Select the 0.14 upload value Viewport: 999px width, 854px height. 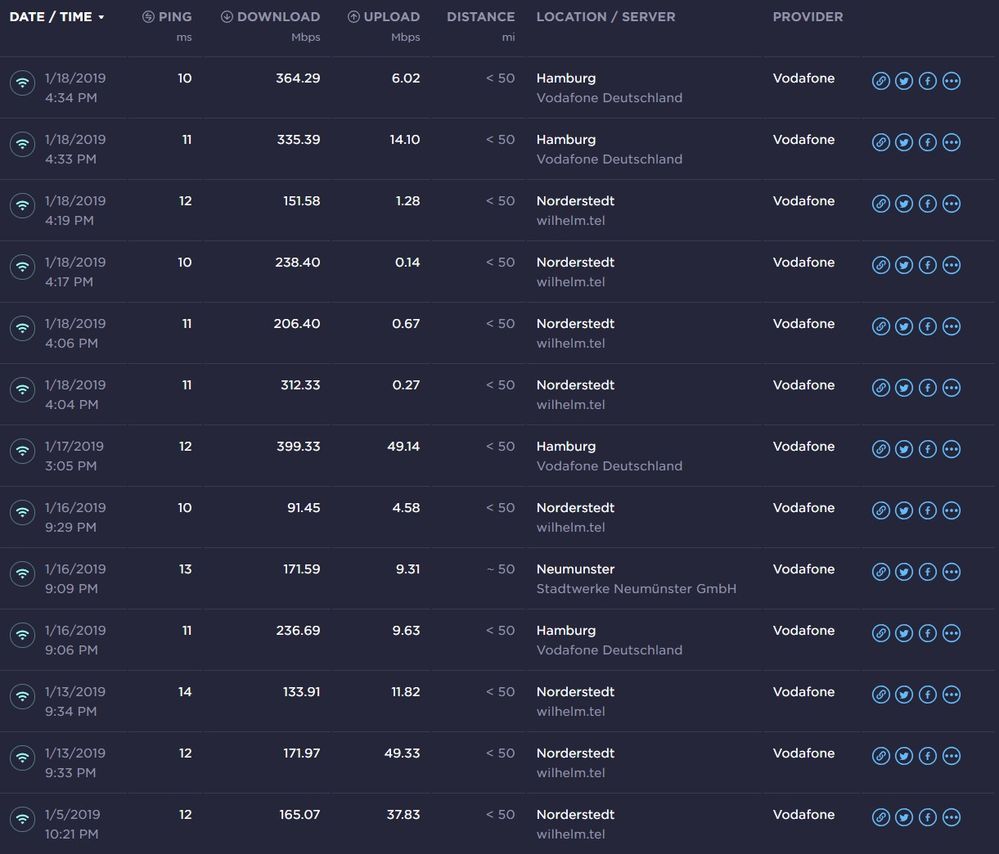407,263
